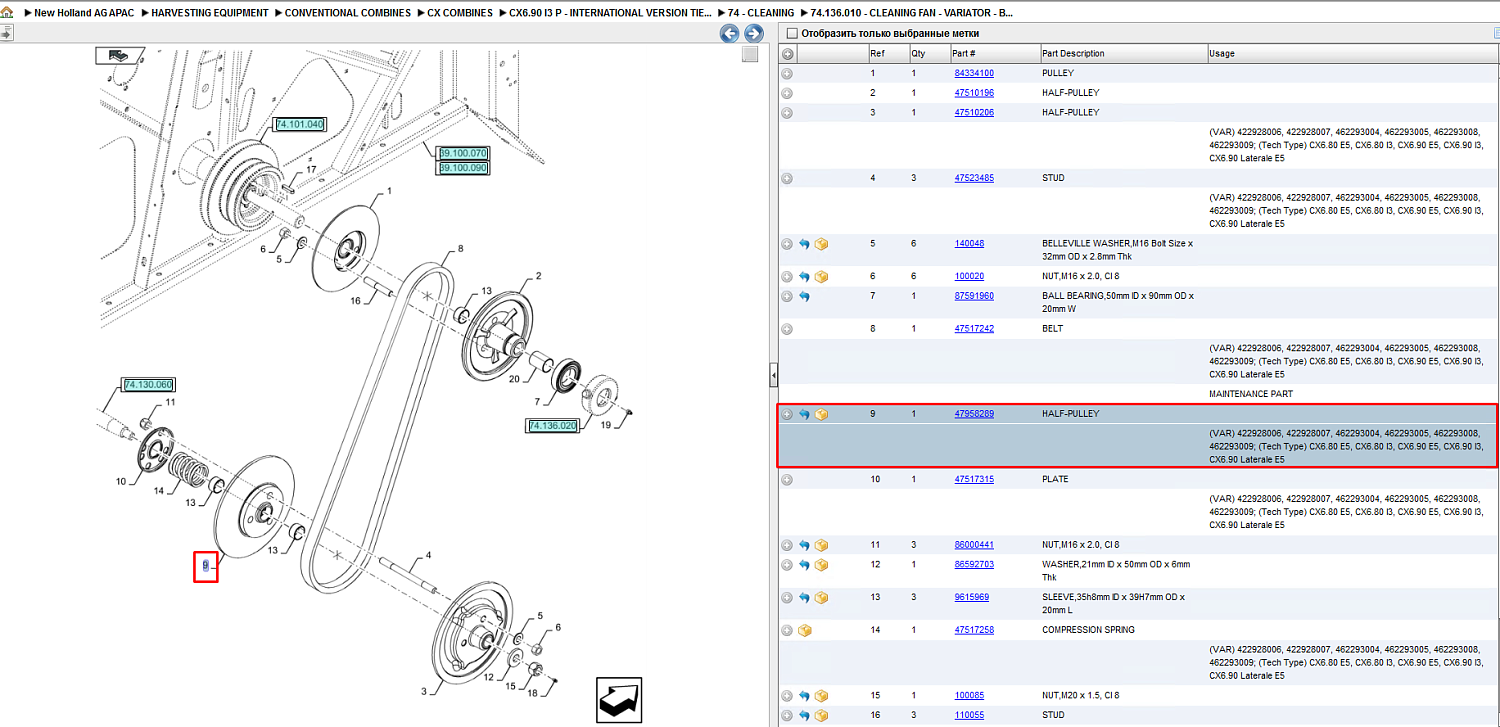The height and width of the screenshot is (727, 1500).
Task: Open the New Holland AG APAC breadcrumb
Action: 85,13
